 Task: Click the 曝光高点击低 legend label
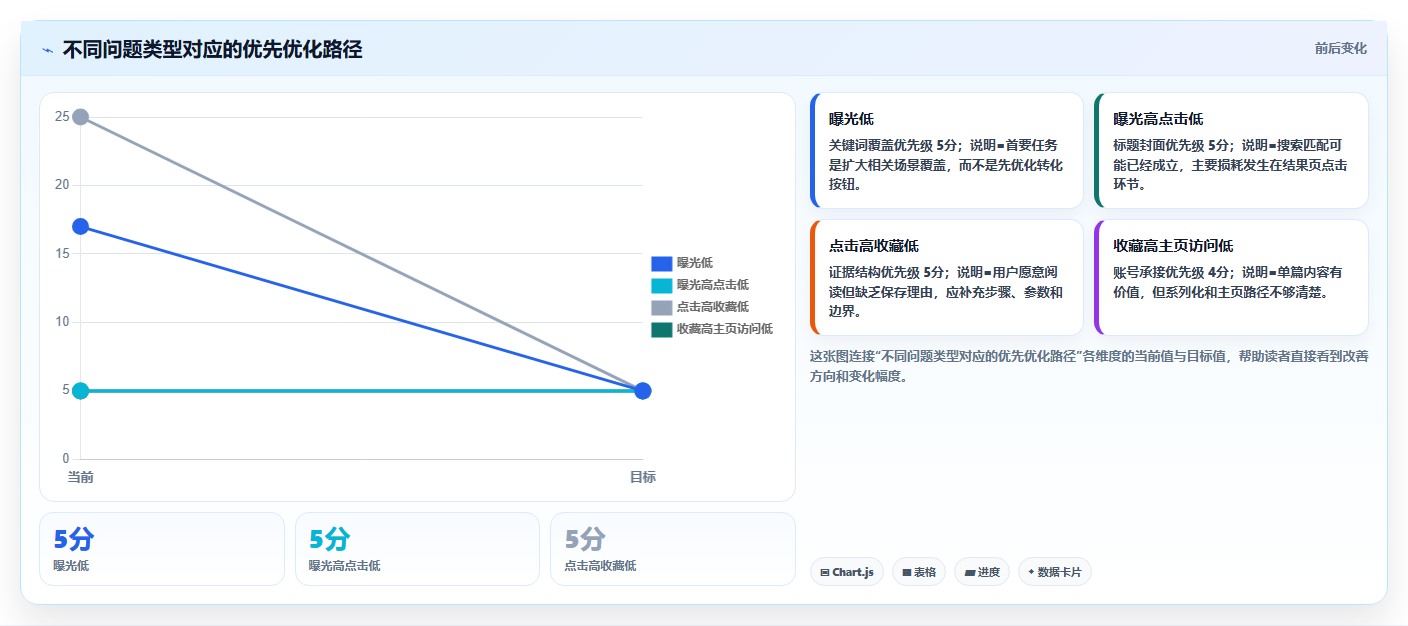point(713,285)
